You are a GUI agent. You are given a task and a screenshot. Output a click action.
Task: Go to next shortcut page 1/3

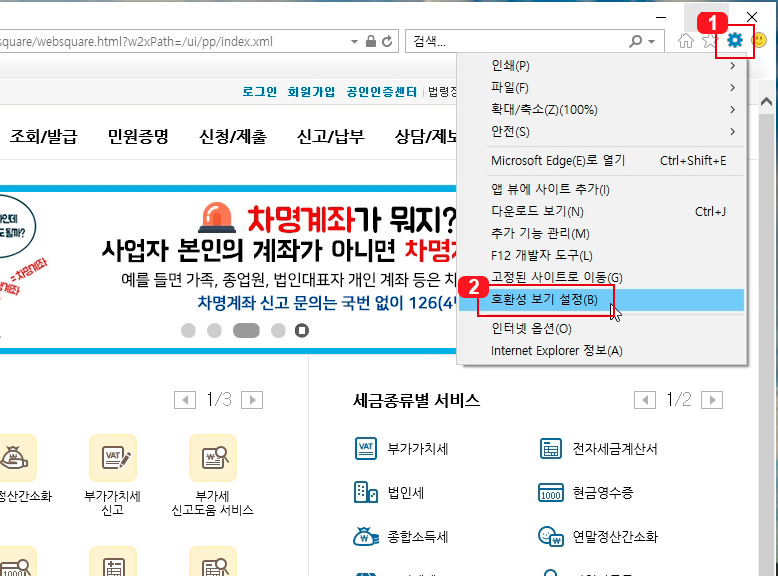252,400
